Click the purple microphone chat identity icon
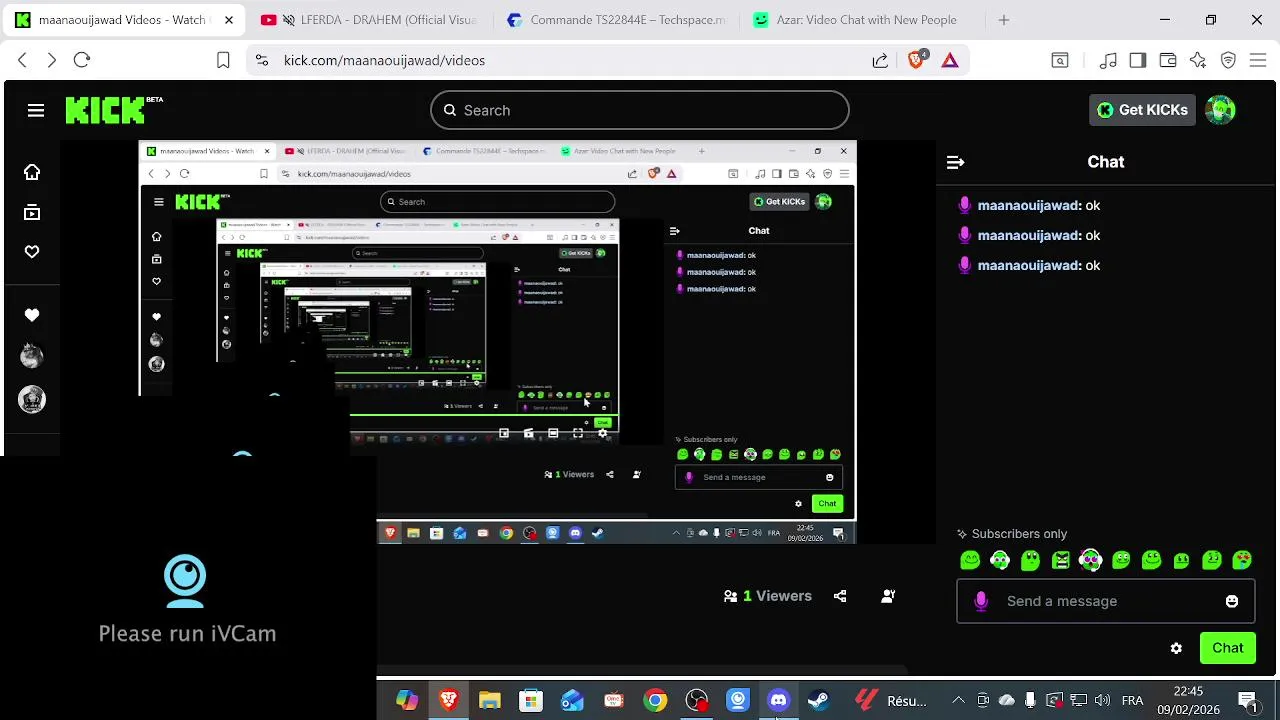 [x=981, y=601]
